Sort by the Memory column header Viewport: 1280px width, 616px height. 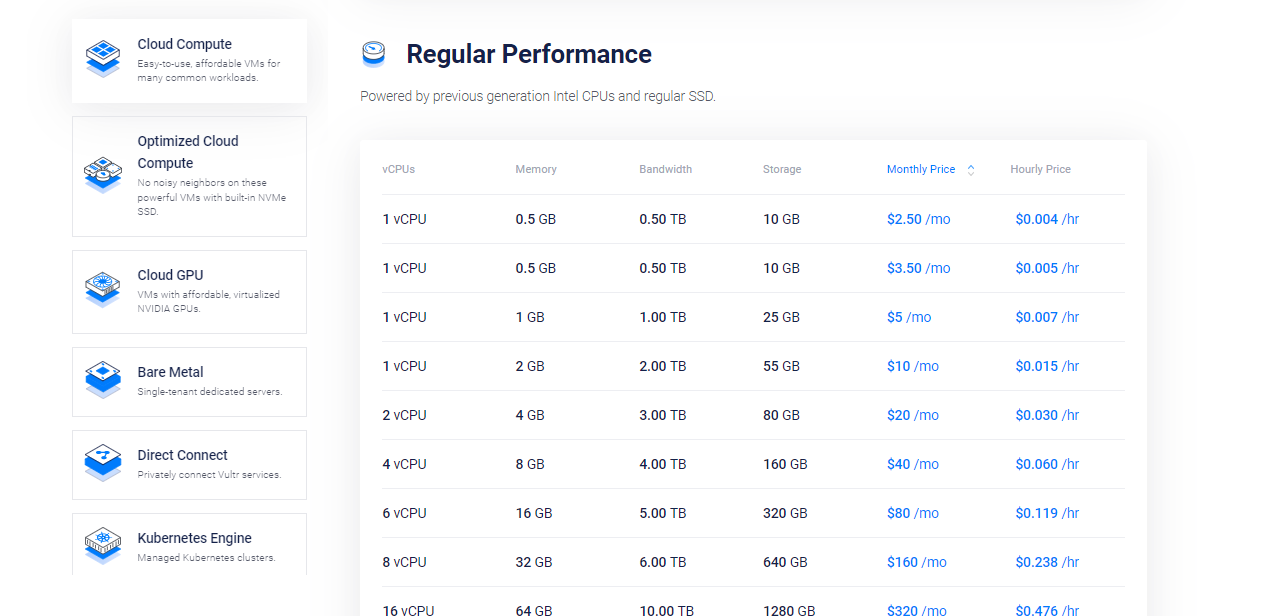coord(536,170)
